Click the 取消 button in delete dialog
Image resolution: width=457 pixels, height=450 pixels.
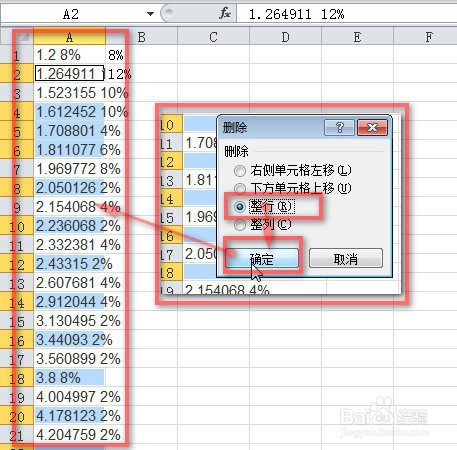346,258
